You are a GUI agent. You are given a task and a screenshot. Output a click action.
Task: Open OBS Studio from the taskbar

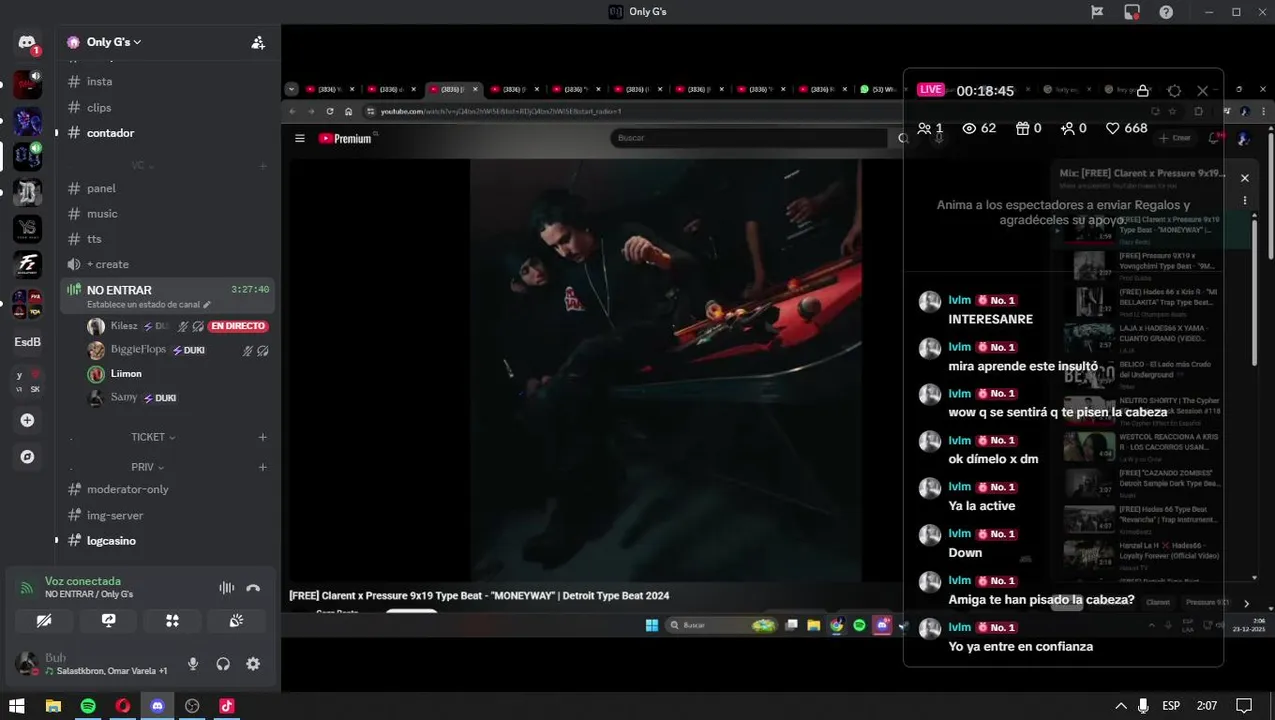(192, 706)
